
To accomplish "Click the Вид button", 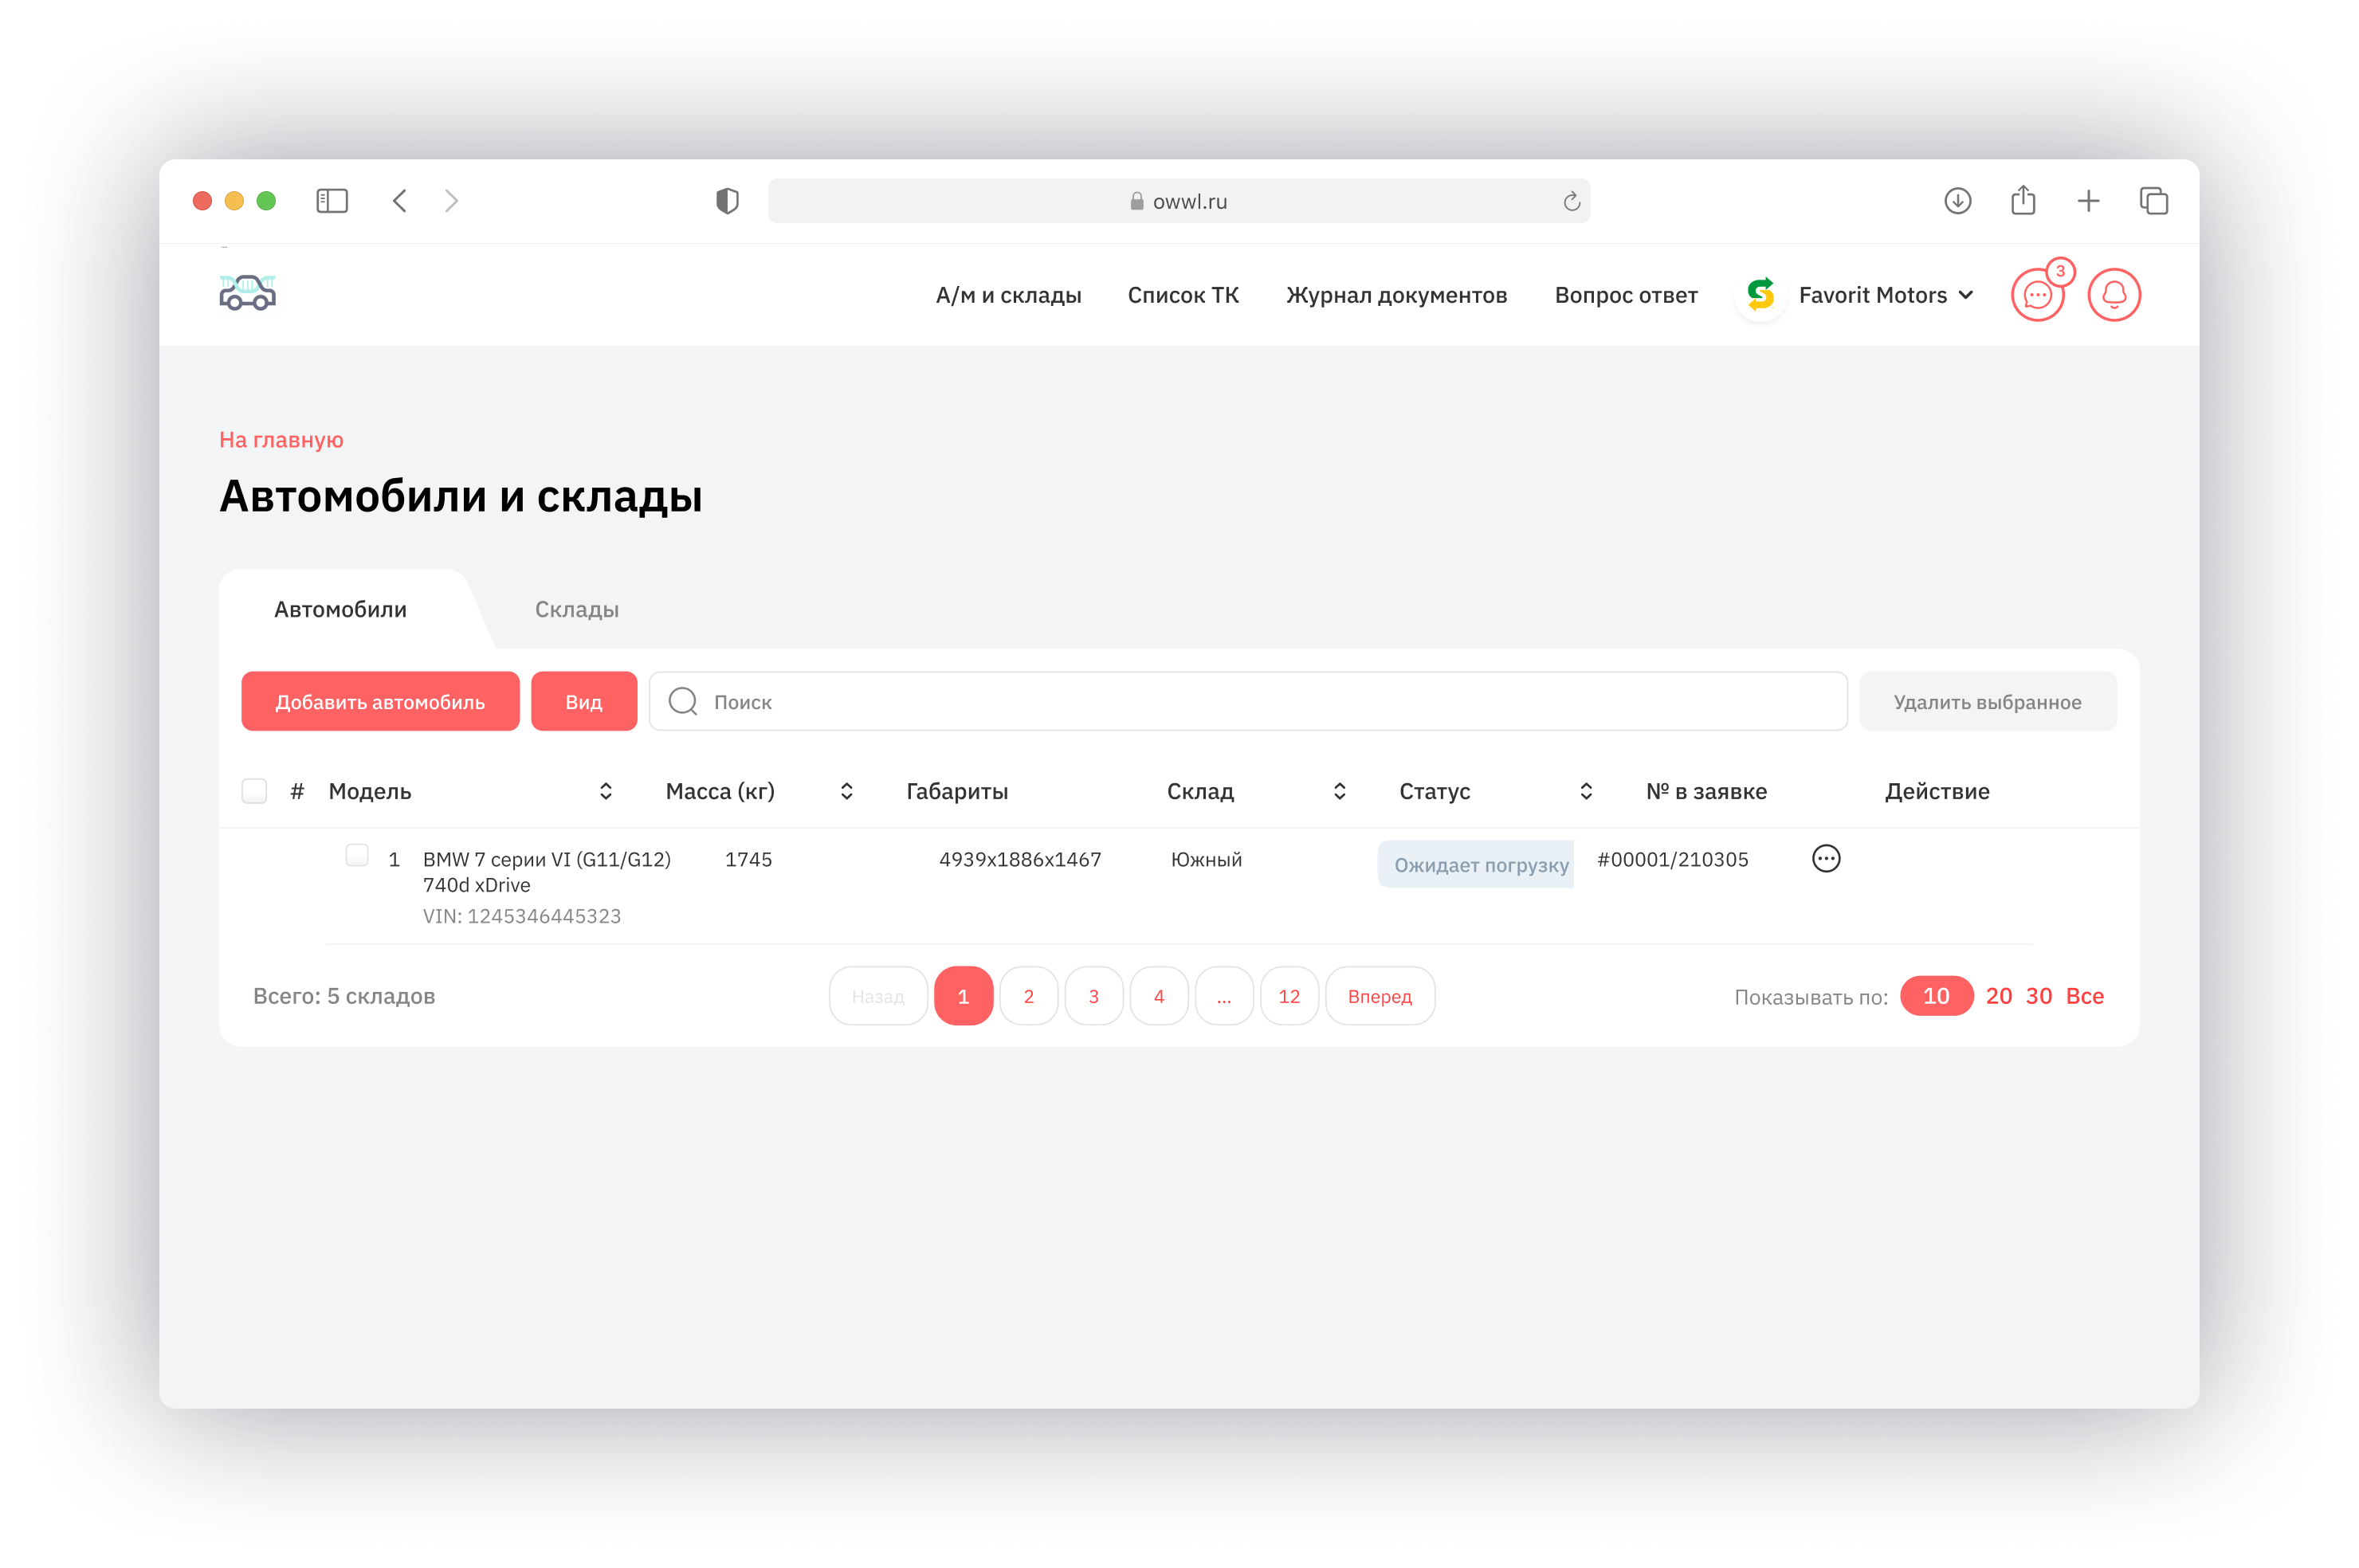I will (584, 701).
